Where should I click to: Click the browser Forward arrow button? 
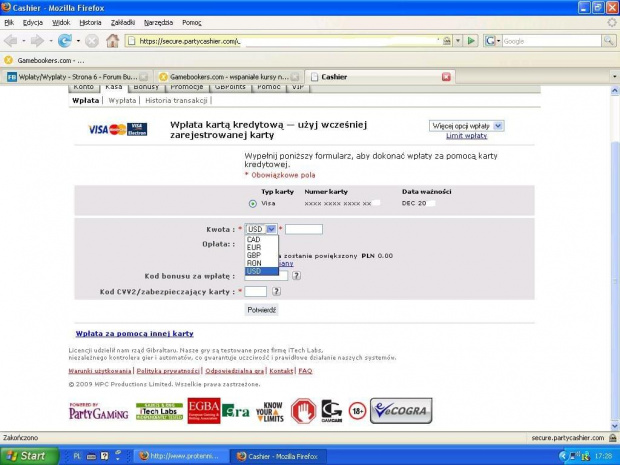(x=37, y=40)
